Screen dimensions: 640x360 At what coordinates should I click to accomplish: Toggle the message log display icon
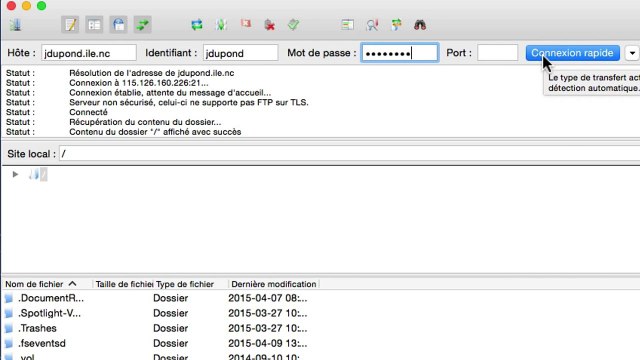(70, 25)
